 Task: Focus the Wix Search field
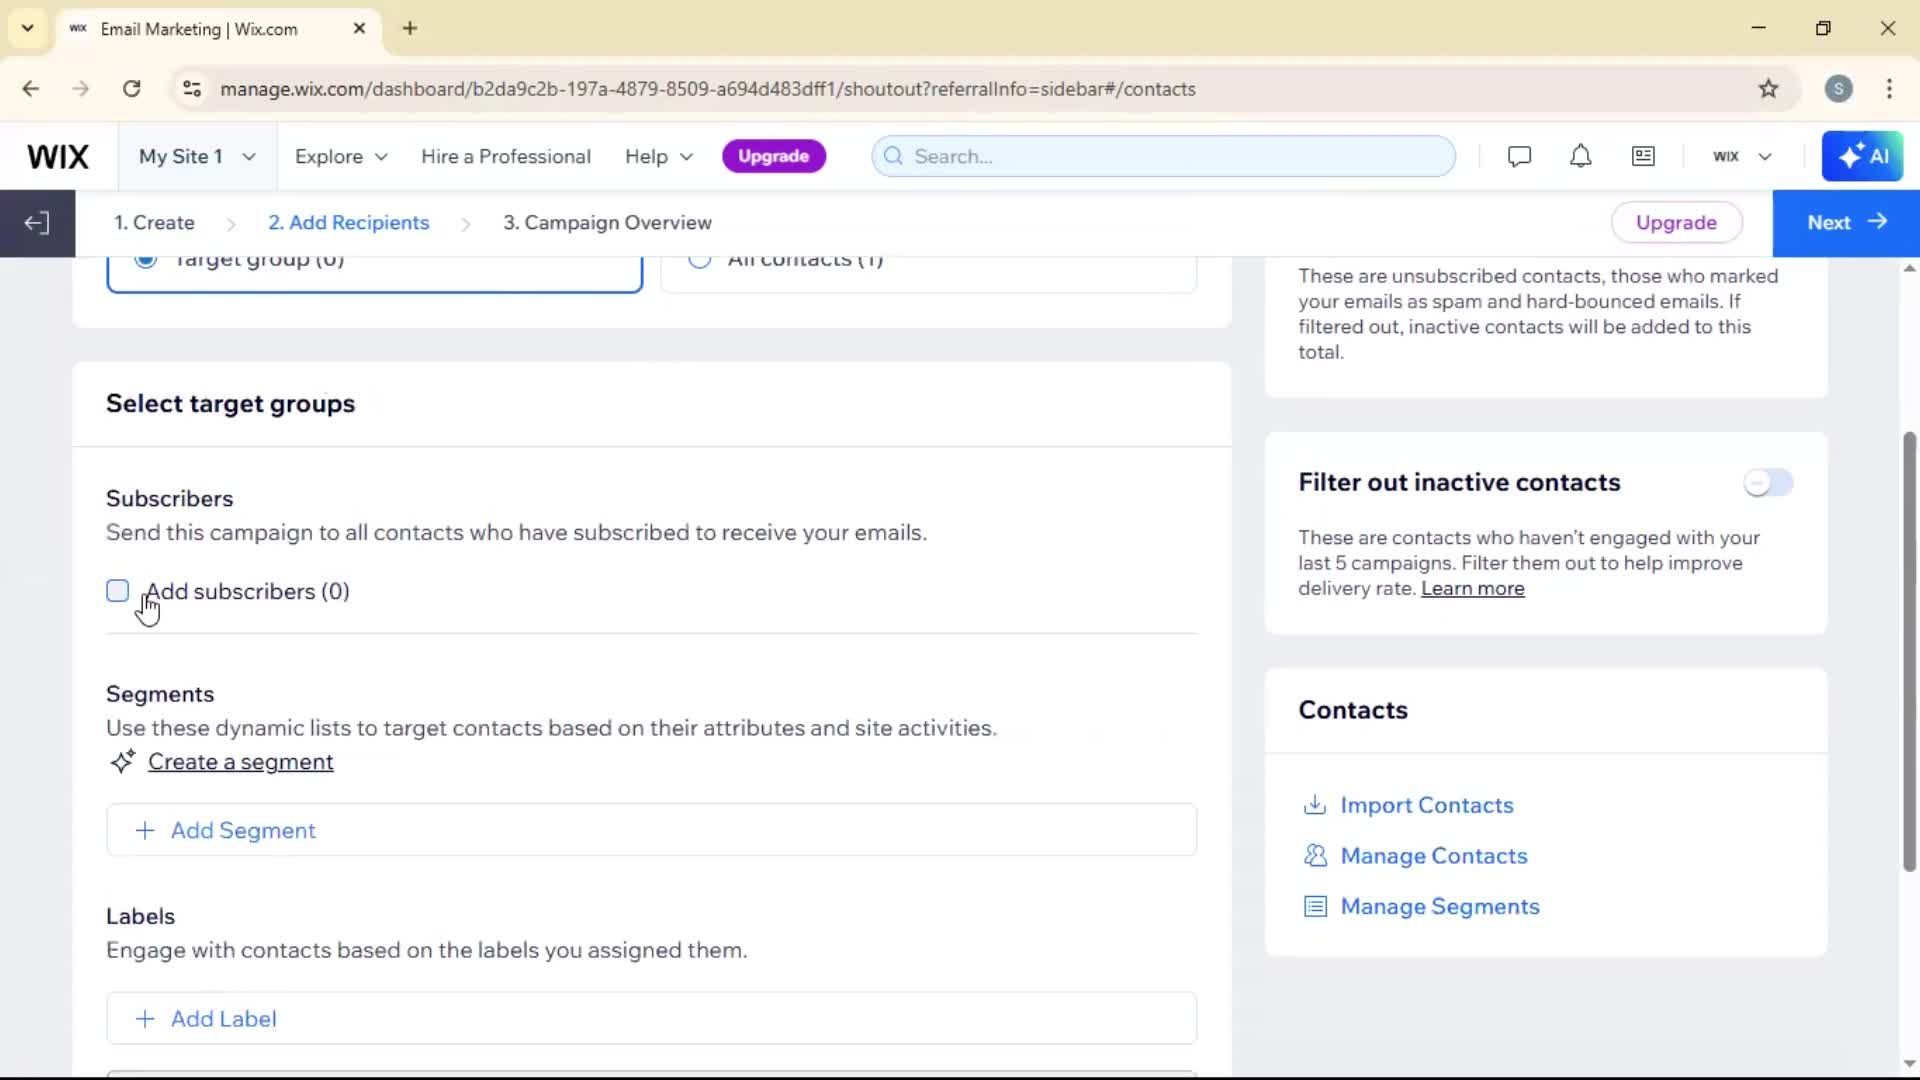(1163, 157)
